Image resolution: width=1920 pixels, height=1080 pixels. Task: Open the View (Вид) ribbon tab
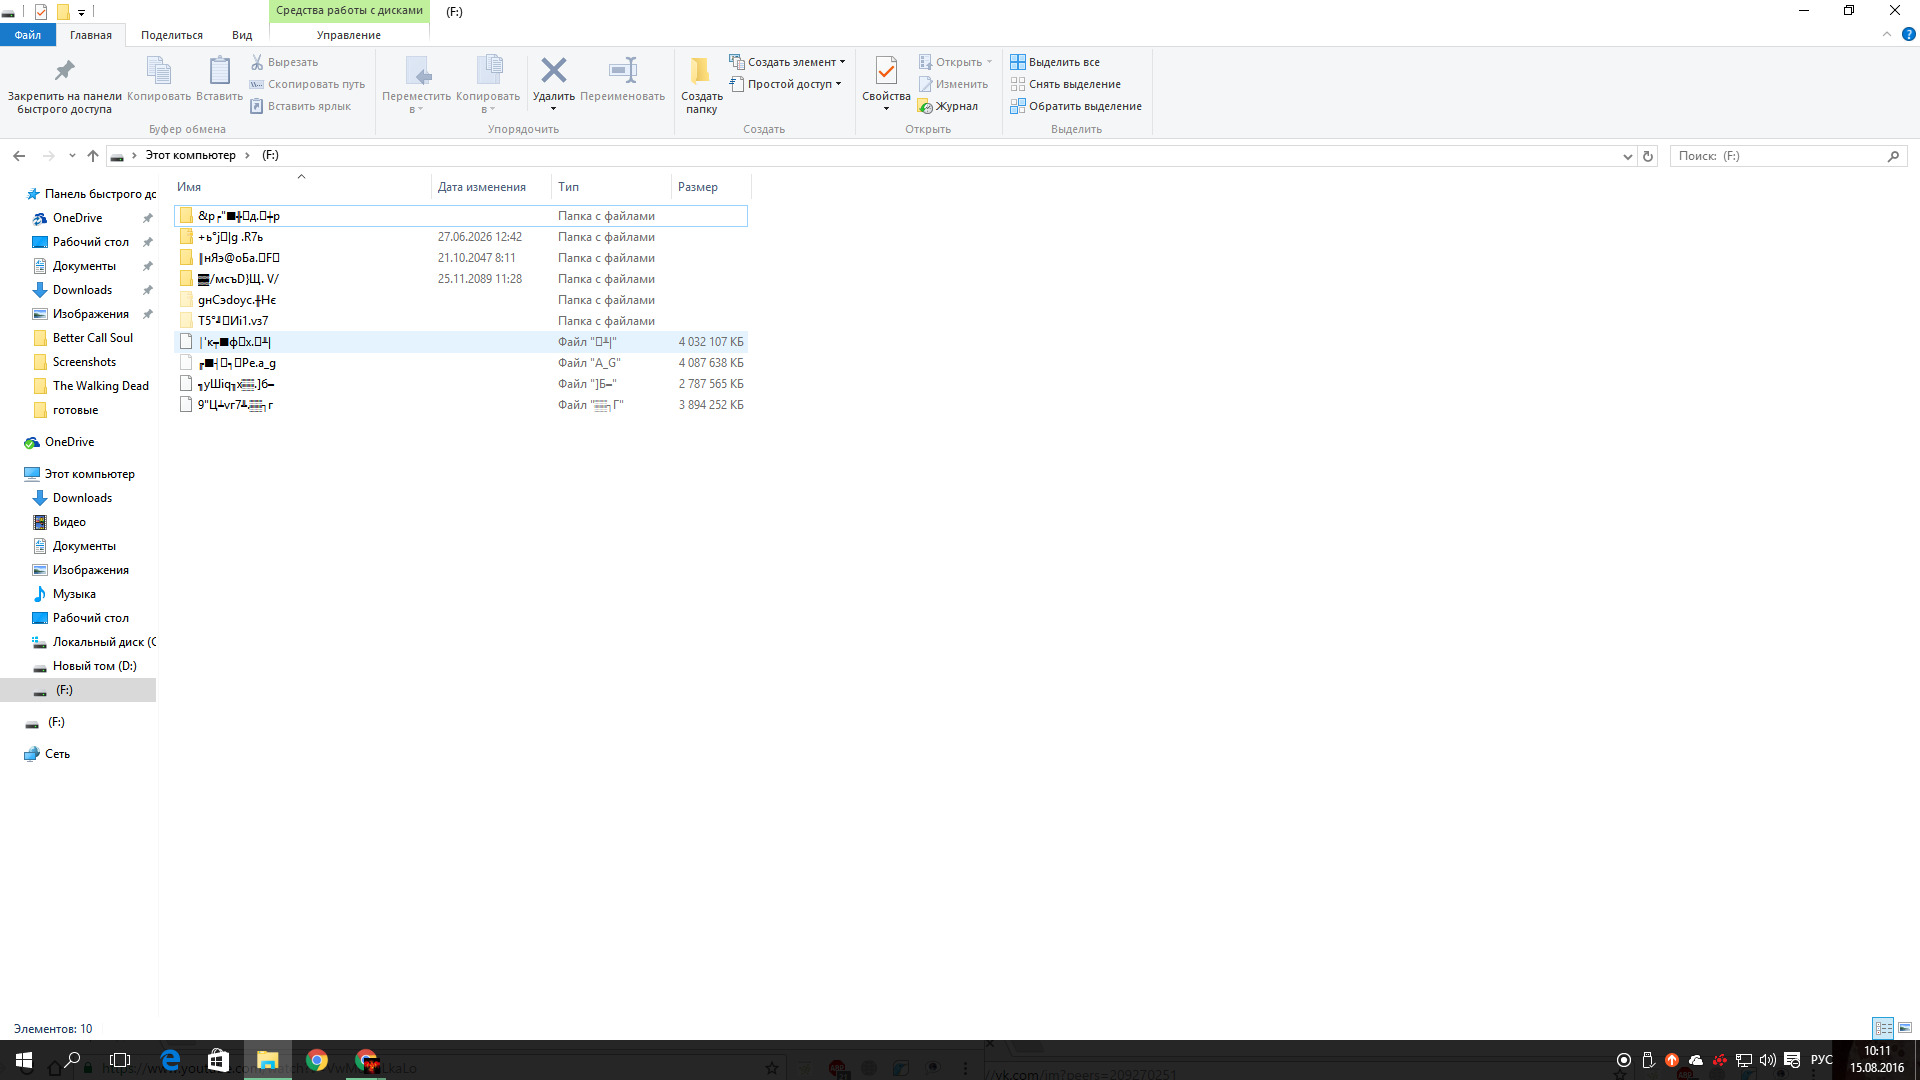[x=242, y=35]
